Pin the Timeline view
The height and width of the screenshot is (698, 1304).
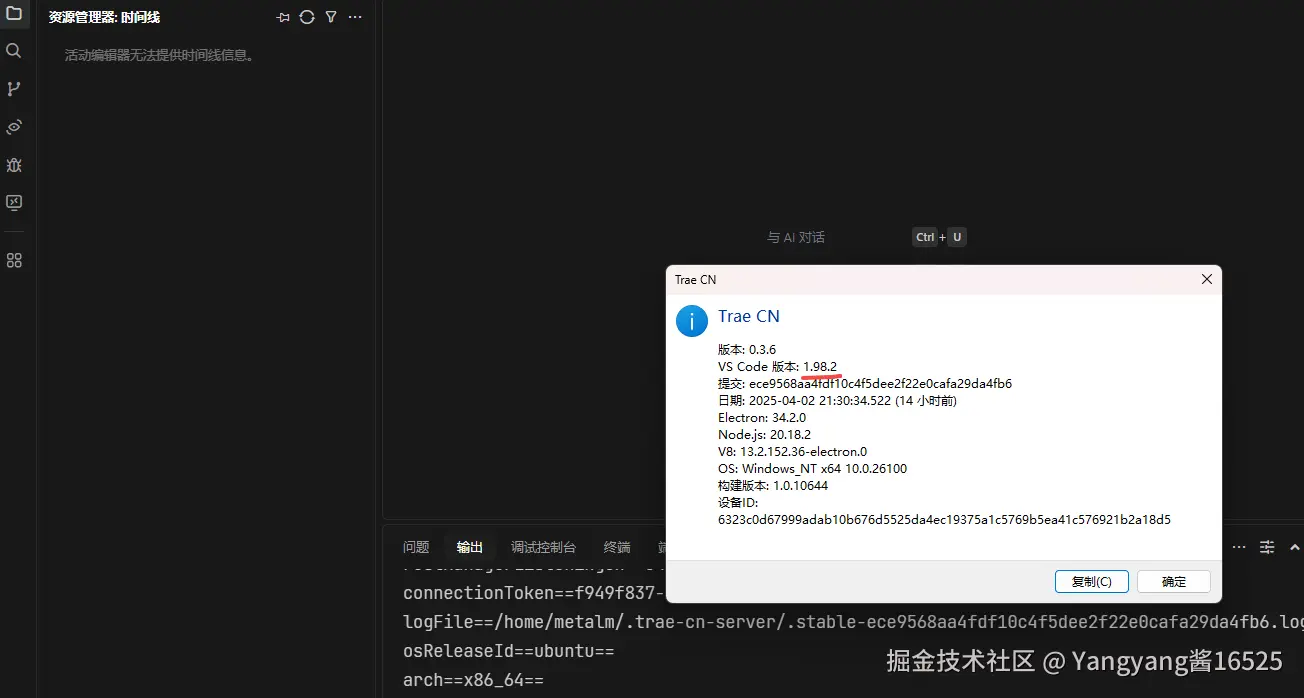(283, 17)
